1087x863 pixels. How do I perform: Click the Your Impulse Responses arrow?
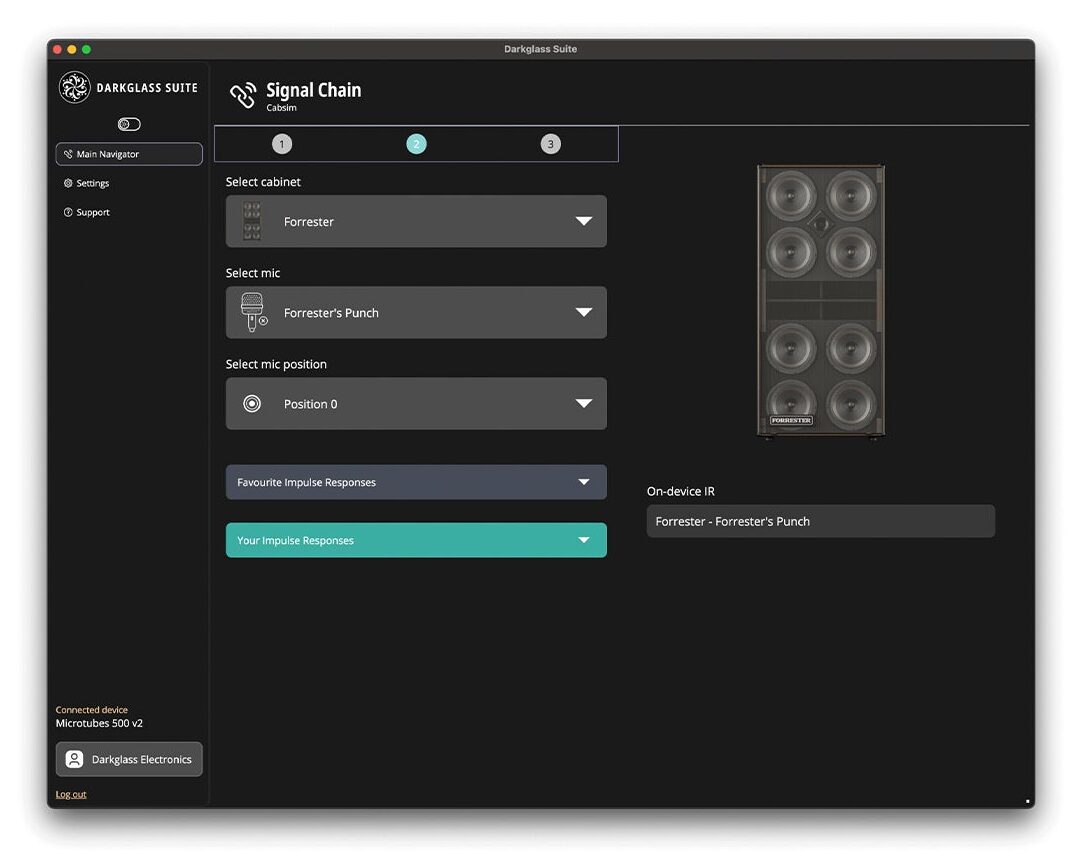coord(584,540)
